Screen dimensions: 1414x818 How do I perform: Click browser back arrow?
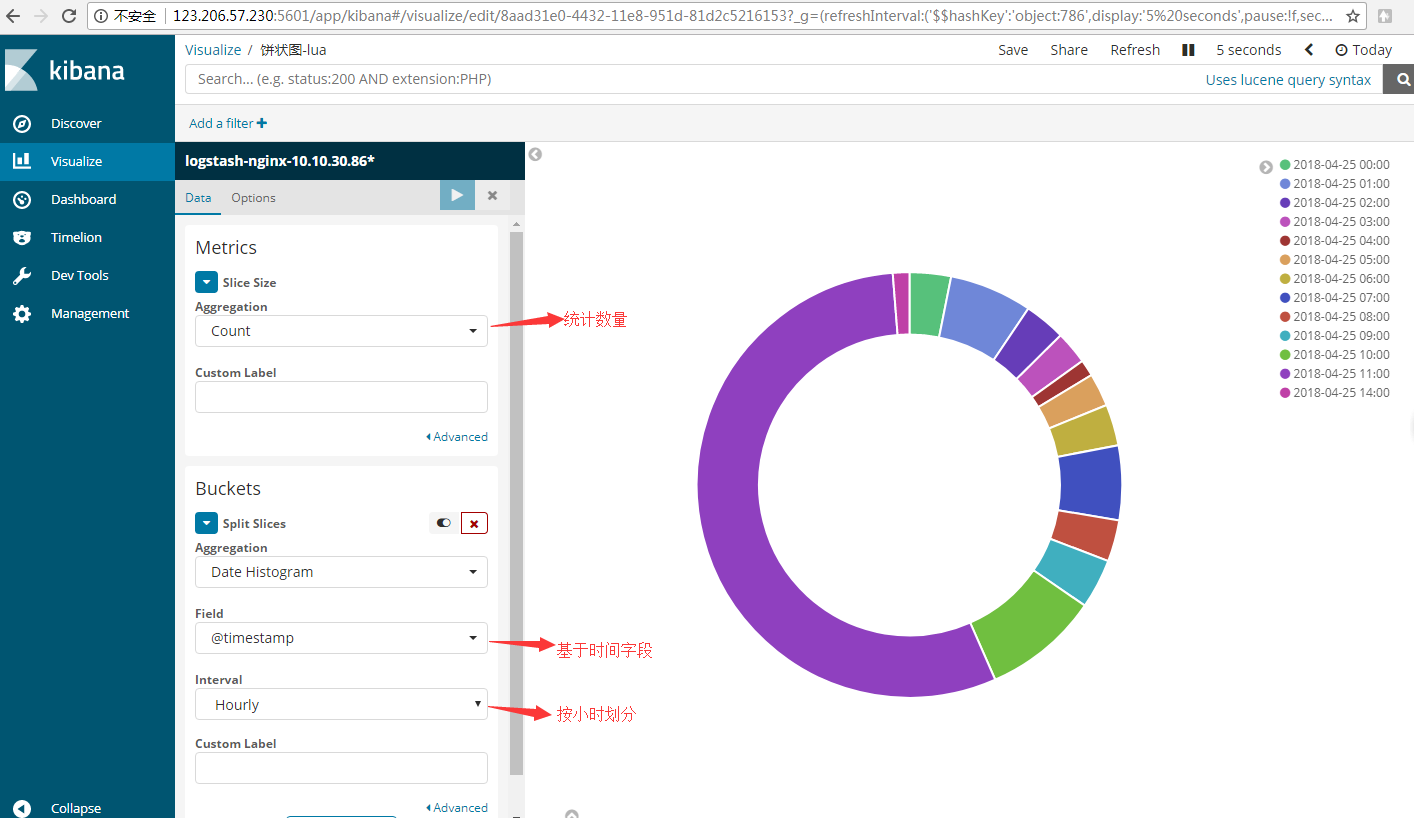point(13,16)
